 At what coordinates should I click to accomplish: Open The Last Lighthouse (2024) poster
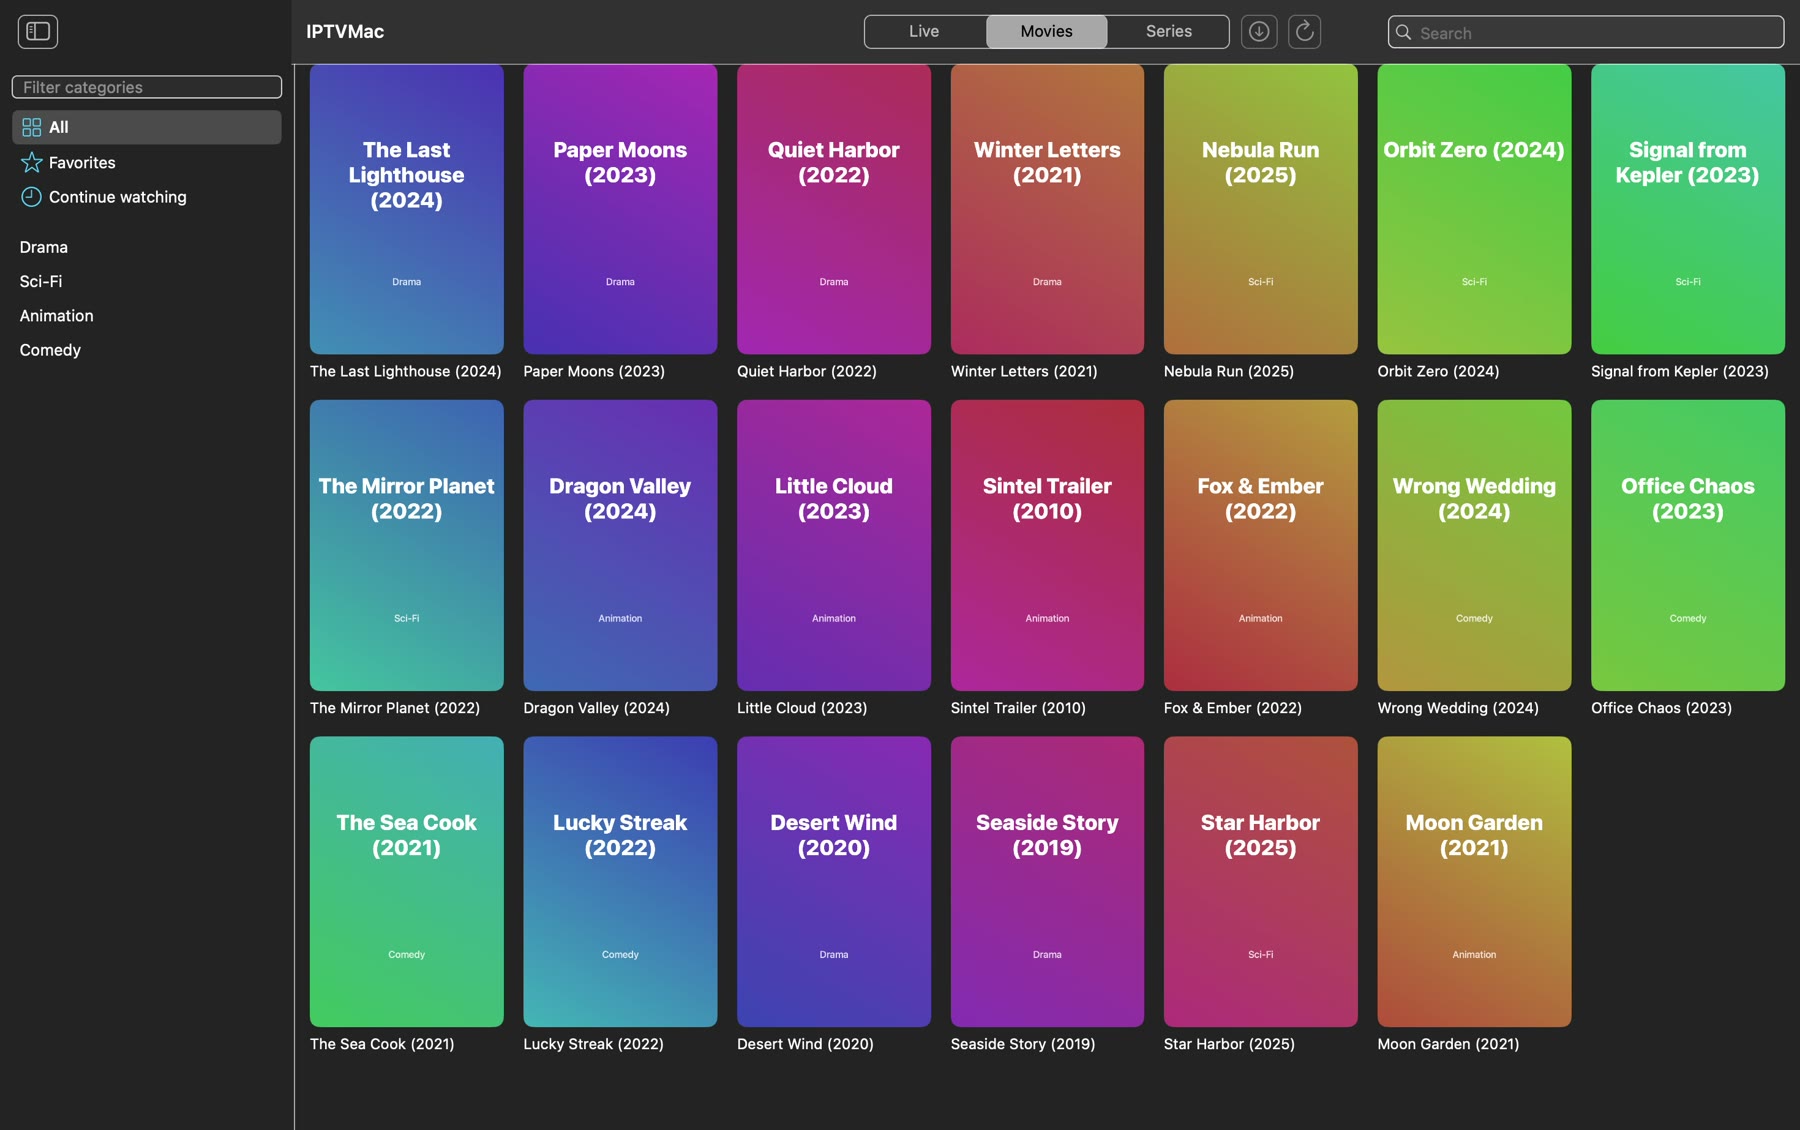point(406,209)
